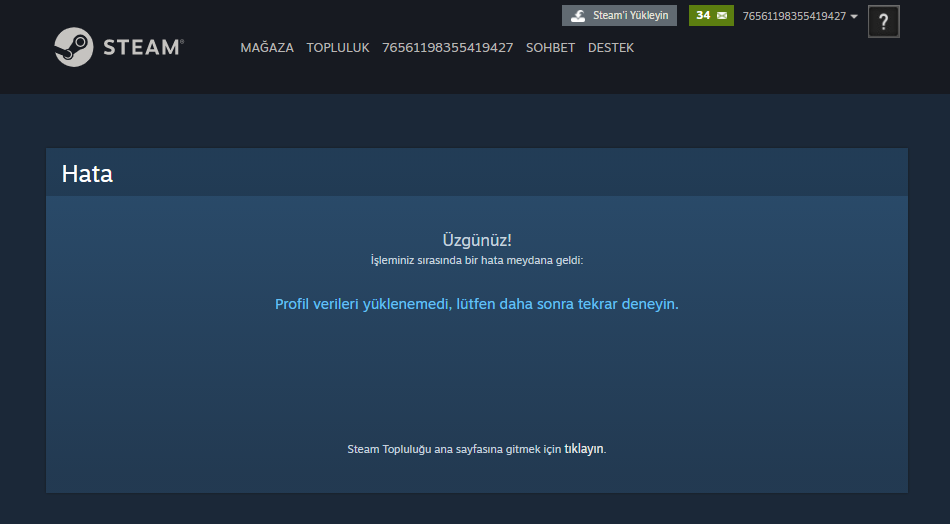Image resolution: width=950 pixels, height=524 pixels.
Task: Open the MAĞAZA store menu
Action: pyautogui.click(x=267, y=48)
